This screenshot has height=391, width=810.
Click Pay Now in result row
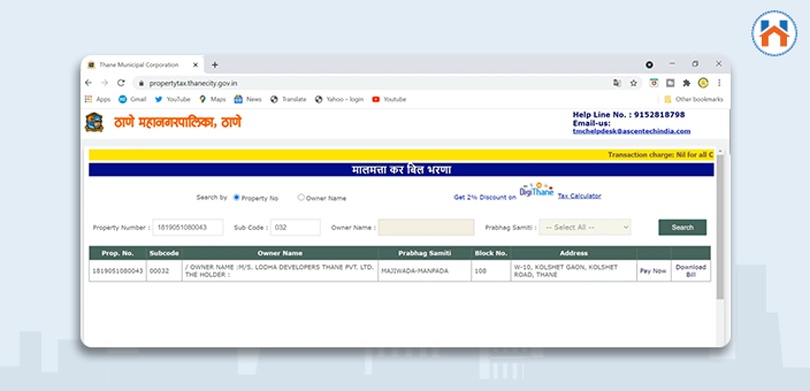(653, 271)
